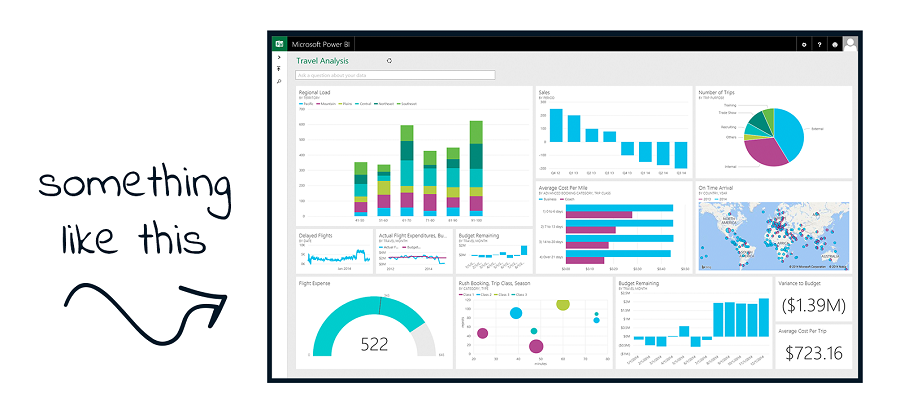Select the large blue External pie slice
The width and height of the screenshot is (900, 415).
(789, 133)
